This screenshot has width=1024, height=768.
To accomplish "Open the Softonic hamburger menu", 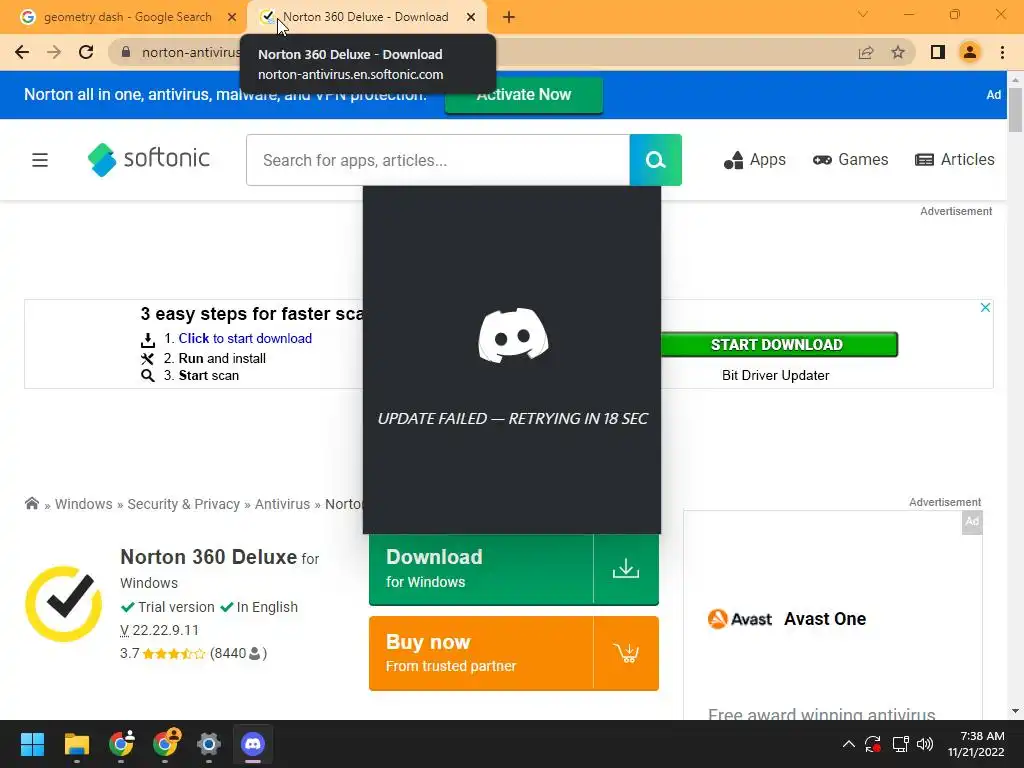I will 40,160.
